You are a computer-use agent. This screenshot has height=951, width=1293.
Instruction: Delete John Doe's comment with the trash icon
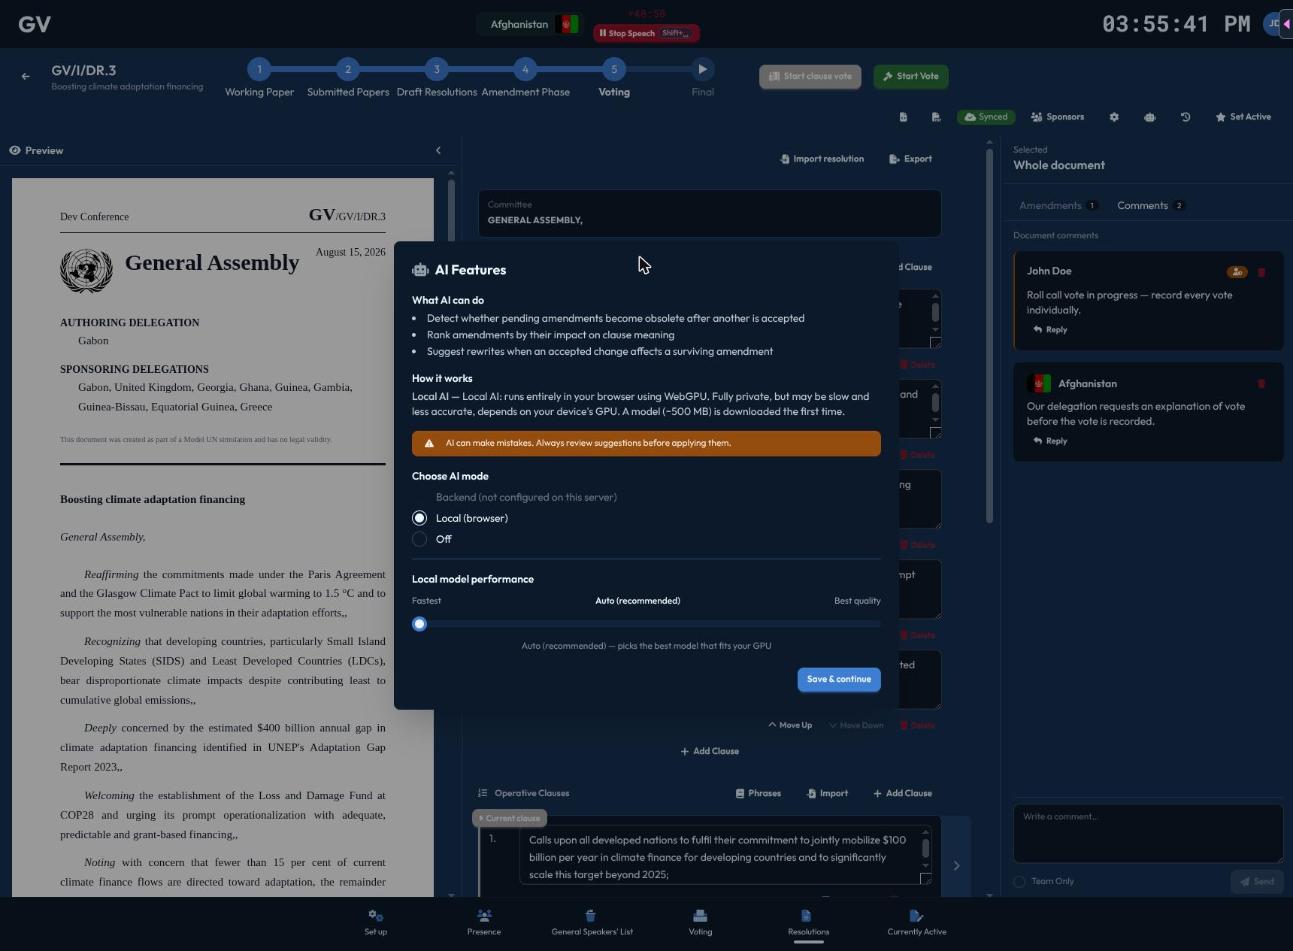(x=1261, y=272)
